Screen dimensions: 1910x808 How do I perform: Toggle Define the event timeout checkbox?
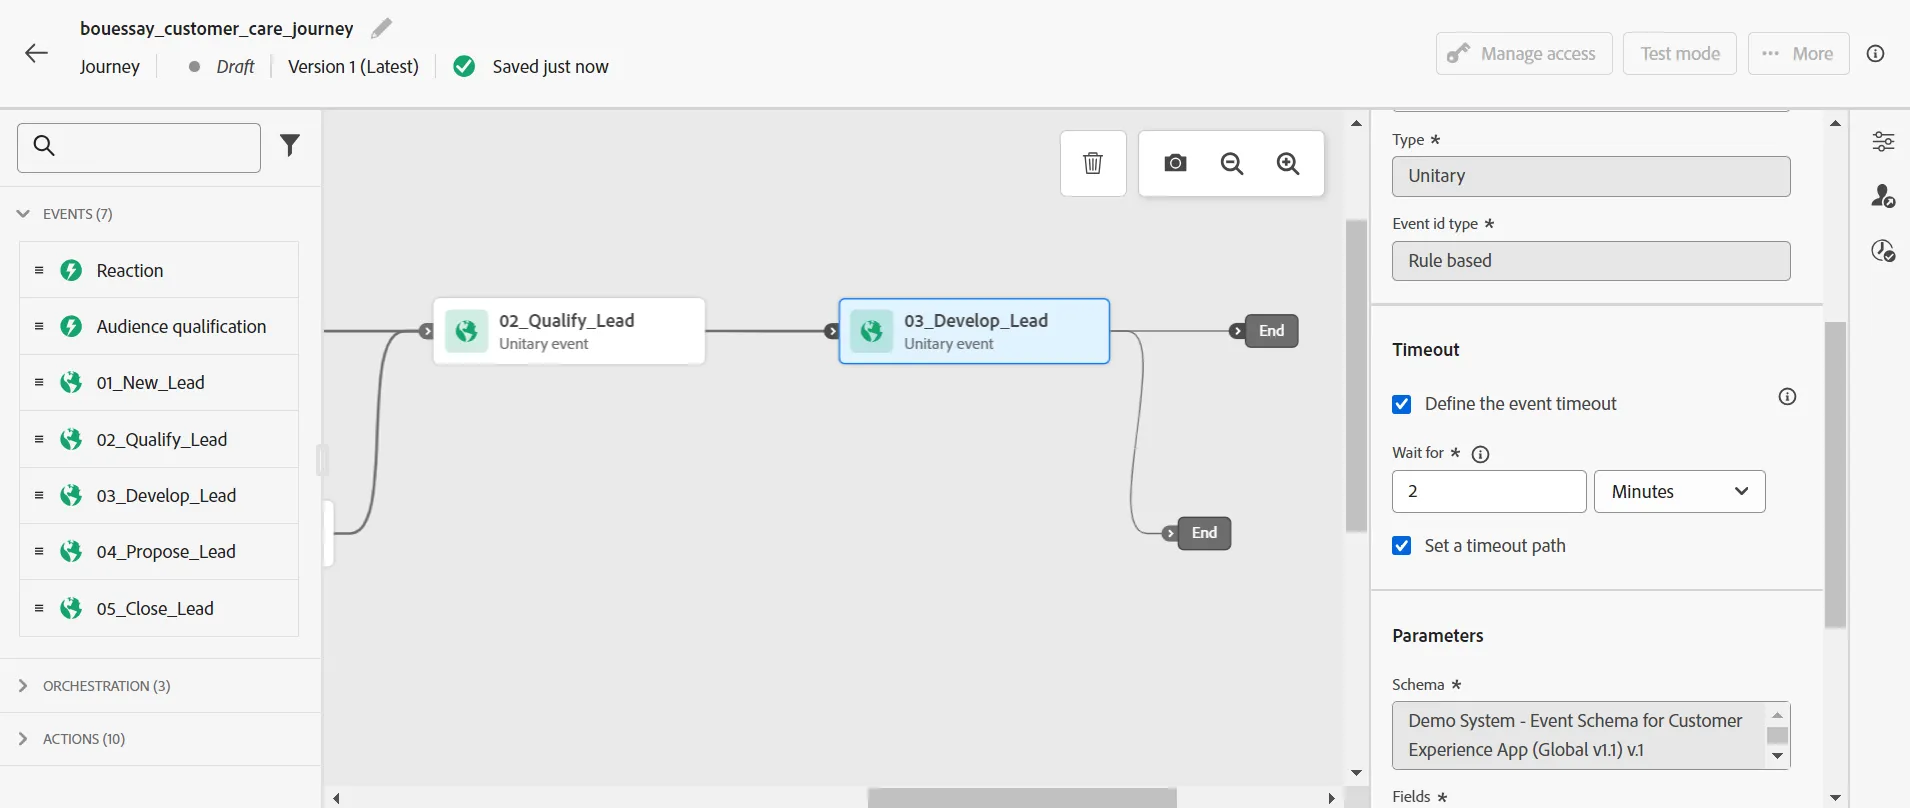pos(1402,404)
